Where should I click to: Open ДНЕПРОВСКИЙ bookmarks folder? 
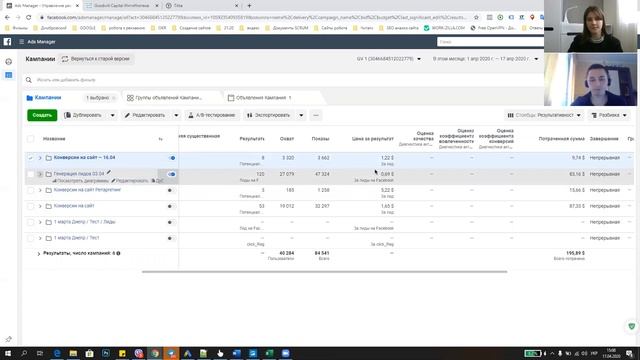coord(50,28)
